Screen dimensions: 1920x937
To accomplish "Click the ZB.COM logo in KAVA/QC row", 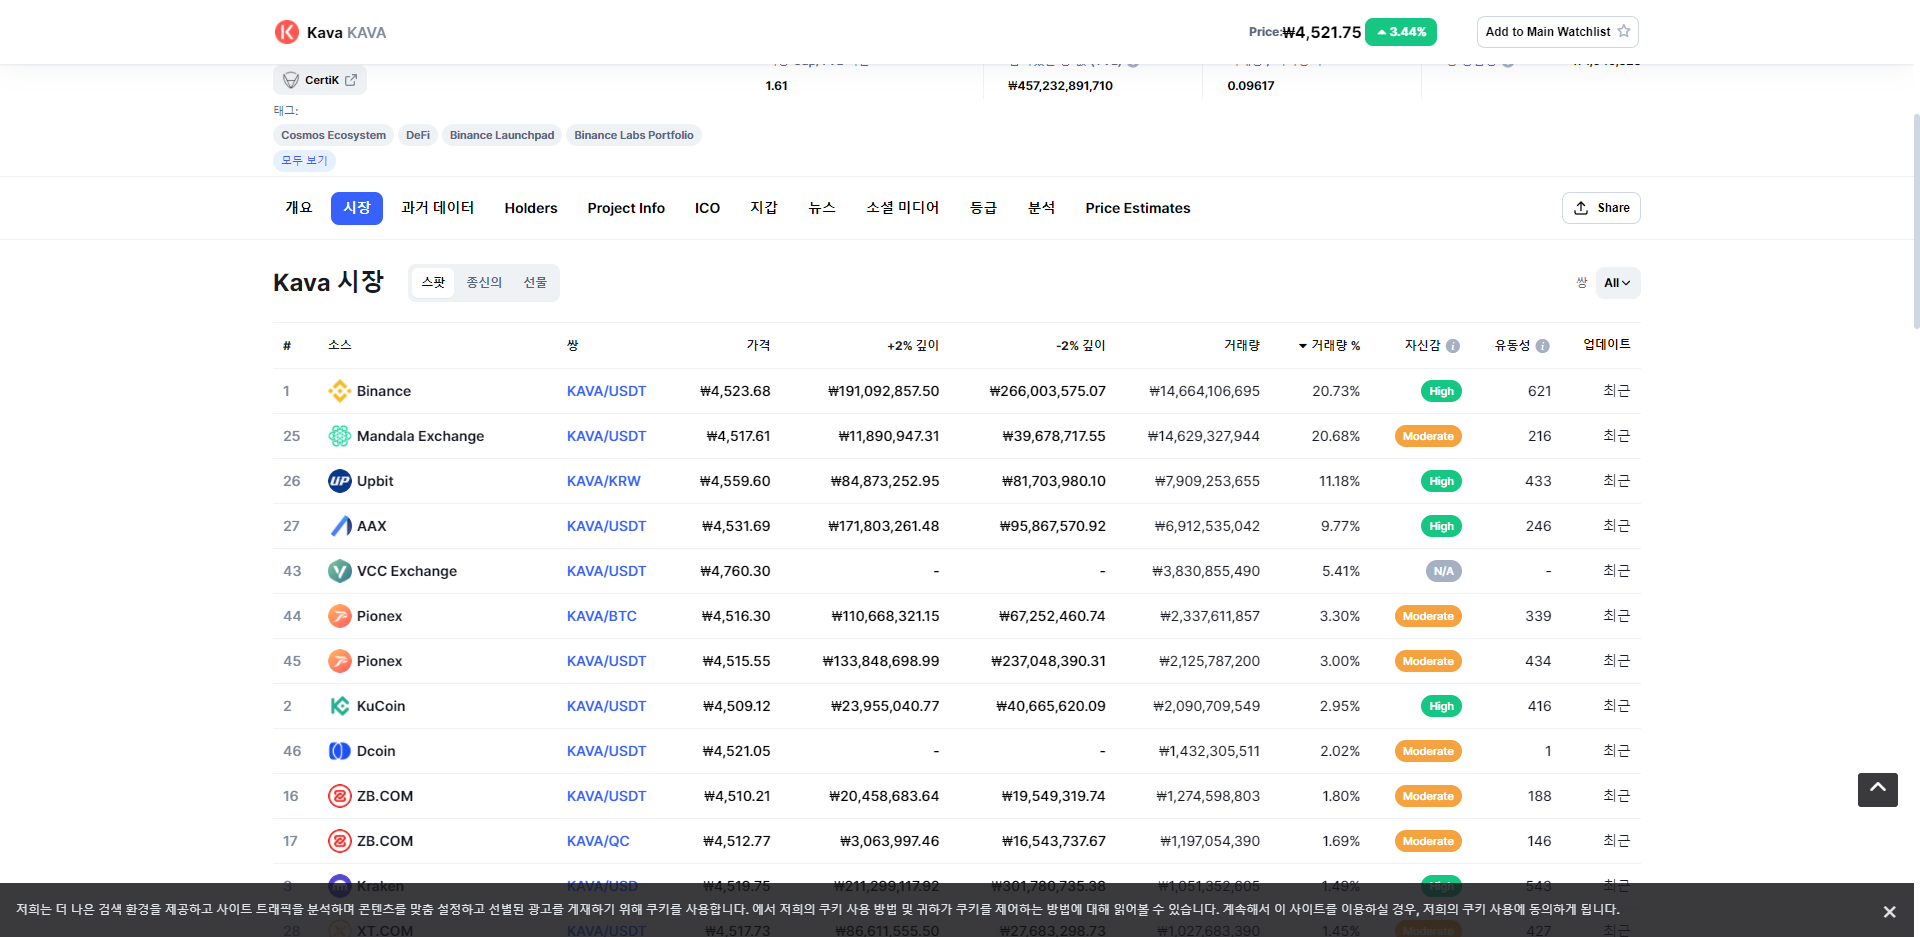I will pyautogui.click(x=340, y=841).
